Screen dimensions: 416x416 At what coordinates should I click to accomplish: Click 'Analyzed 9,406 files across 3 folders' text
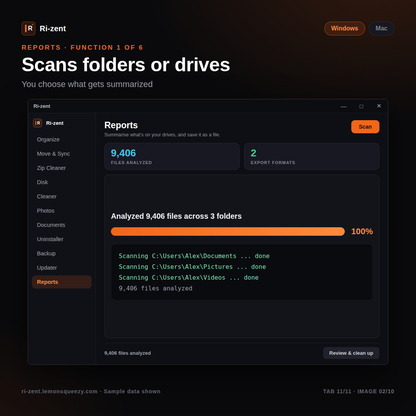[176, 216]
